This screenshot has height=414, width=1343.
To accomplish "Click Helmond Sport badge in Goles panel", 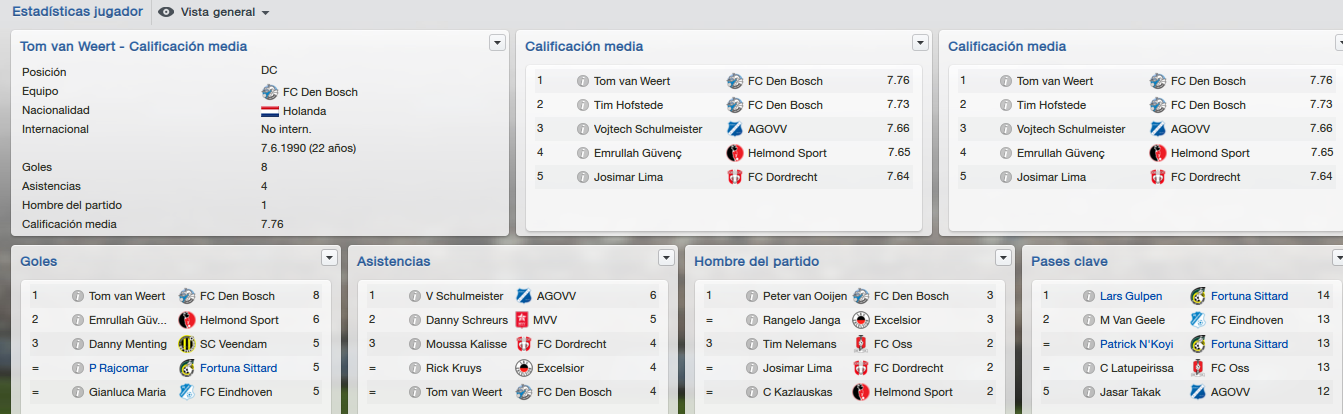I will (186, 320).
